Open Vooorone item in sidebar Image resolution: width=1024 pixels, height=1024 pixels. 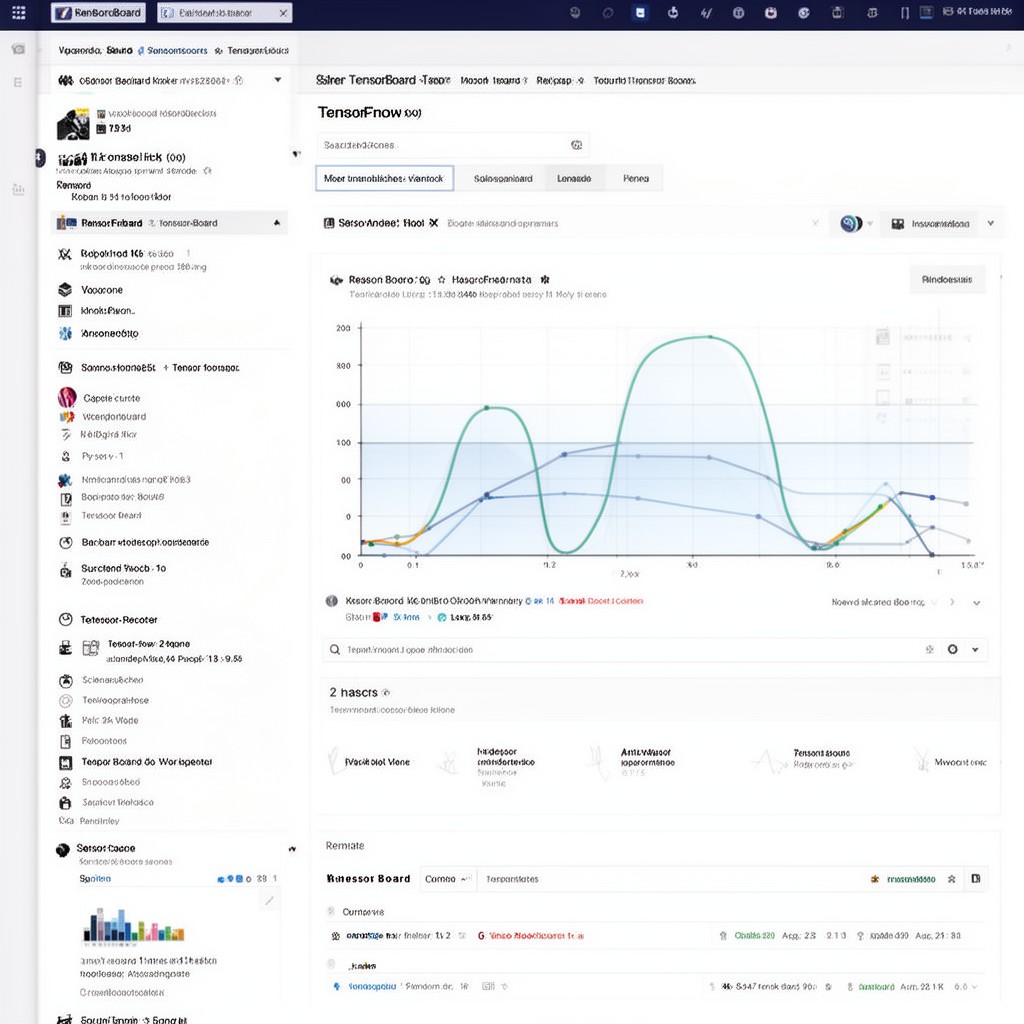[102, 290]
